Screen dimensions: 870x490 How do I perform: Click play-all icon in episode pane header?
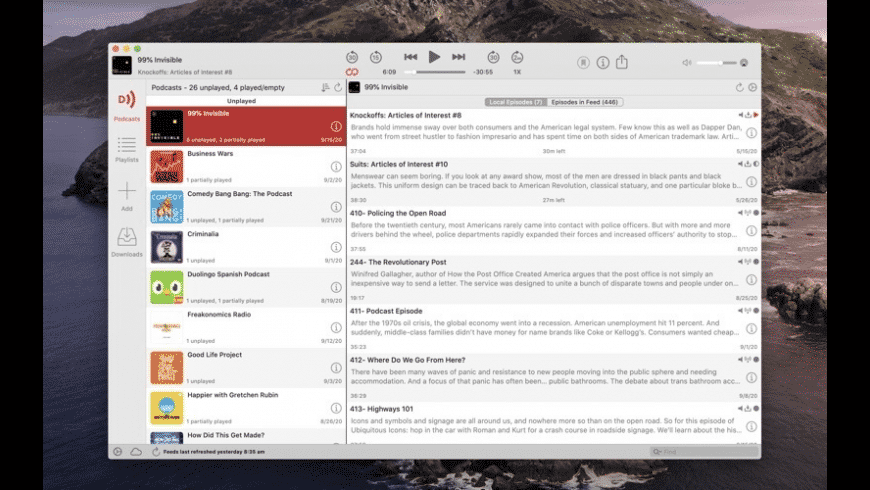click(x=752, y=88)
